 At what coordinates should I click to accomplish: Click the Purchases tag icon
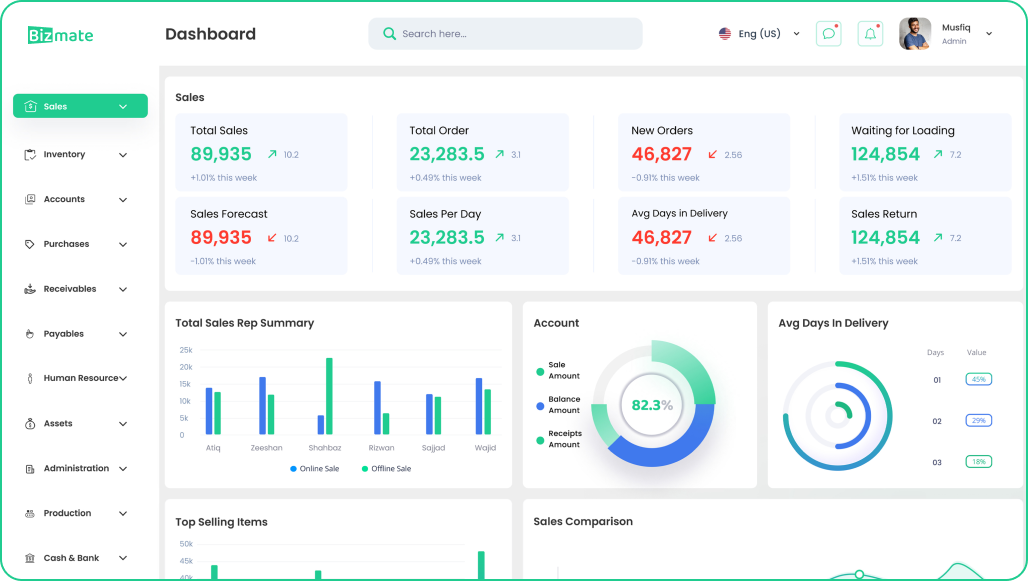[x=30, y=244]
